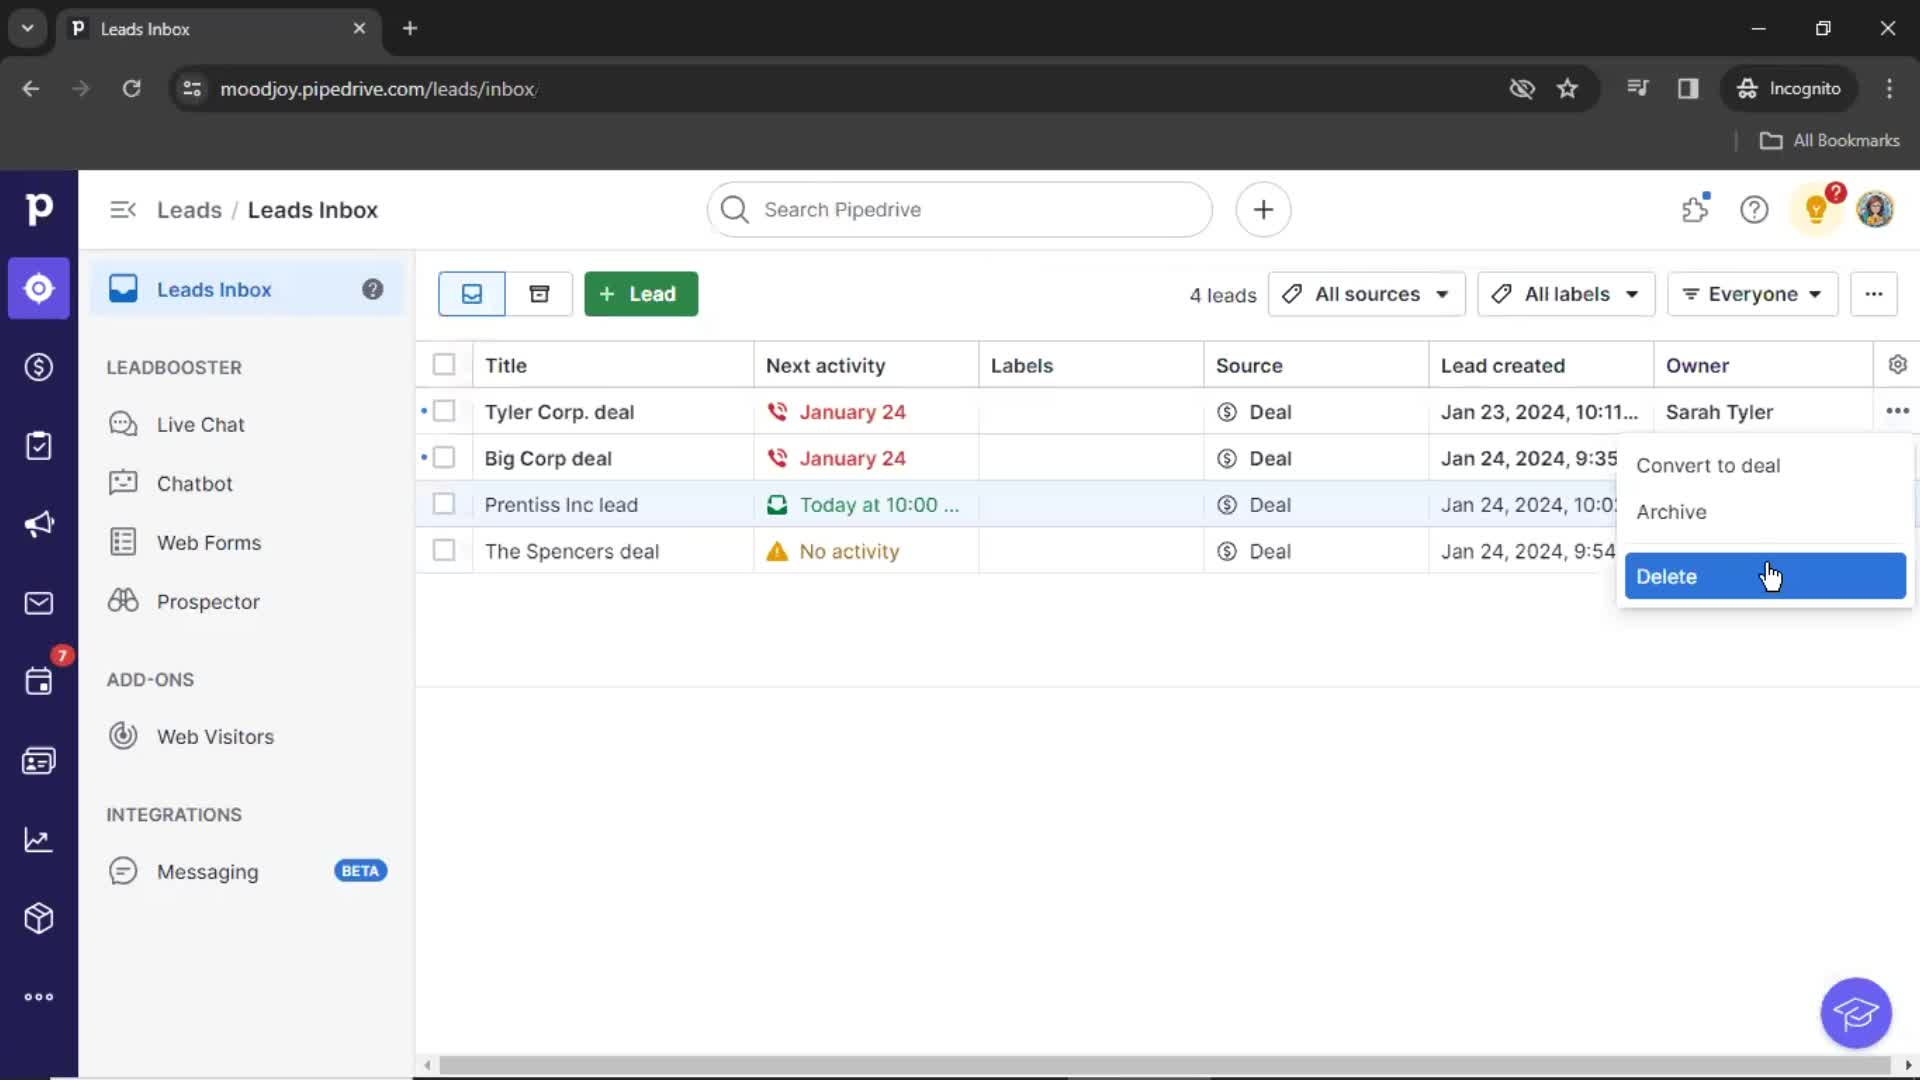1920x1080 pixels.
Task: Toggle the select all leads checkbox
Action: 444,365
